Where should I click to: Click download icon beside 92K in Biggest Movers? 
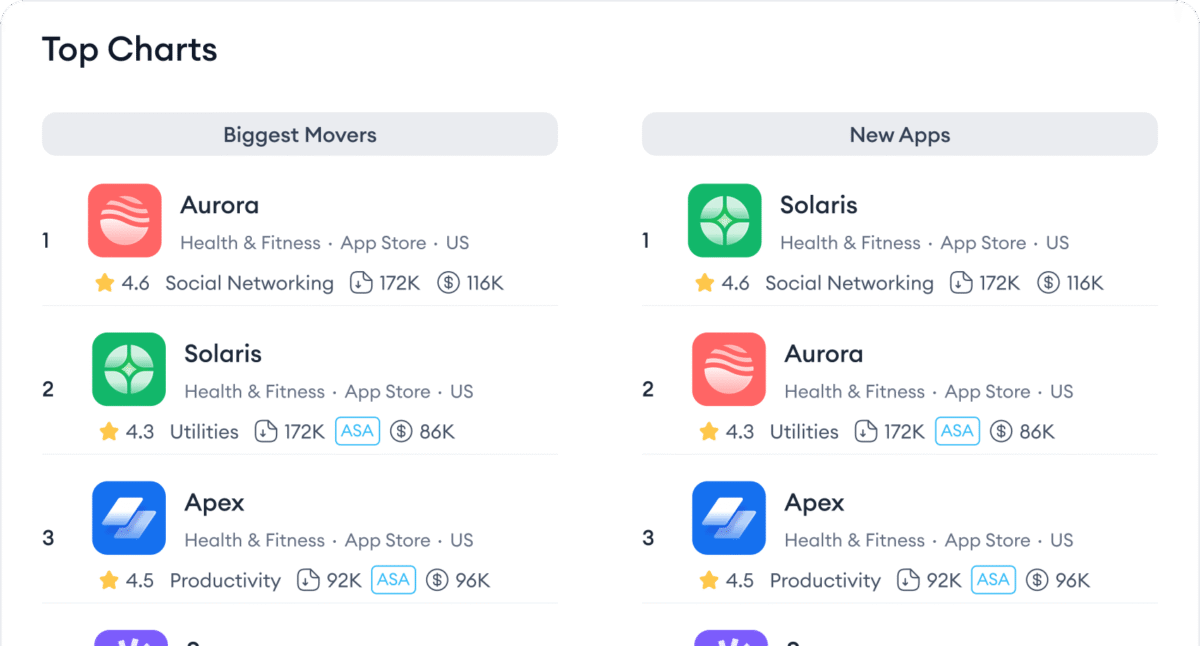pyautogui.click(x=308, y=580)
